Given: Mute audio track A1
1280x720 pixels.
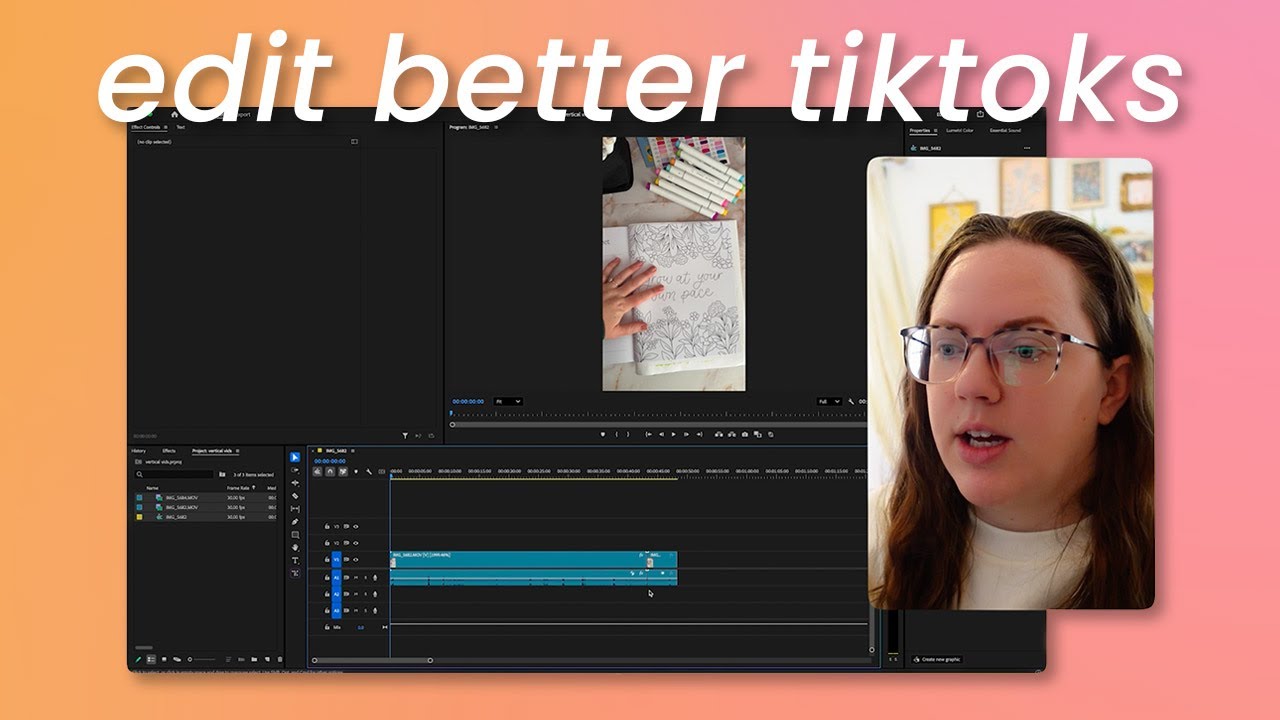Looking at the screenshot, I should coord(356,578).
